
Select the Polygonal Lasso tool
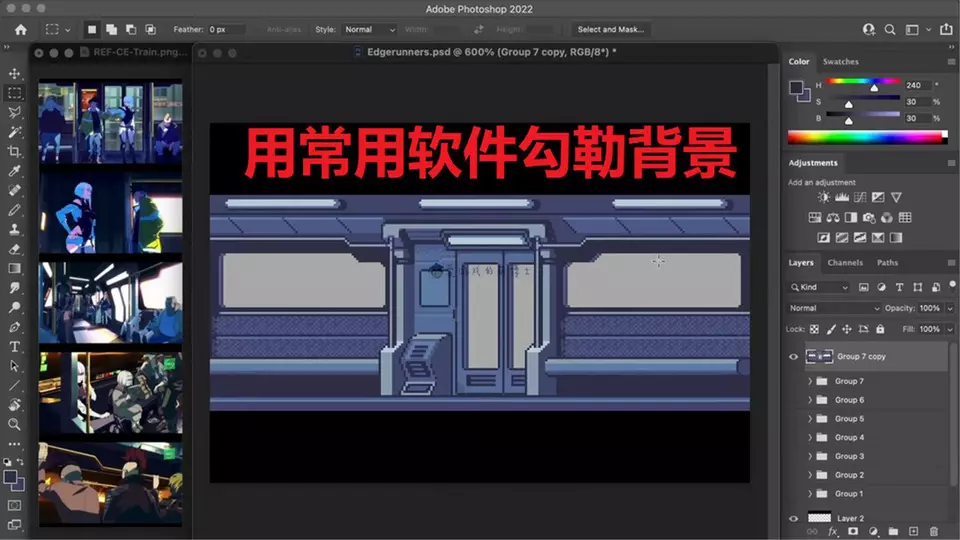click(x=14, y=112)
